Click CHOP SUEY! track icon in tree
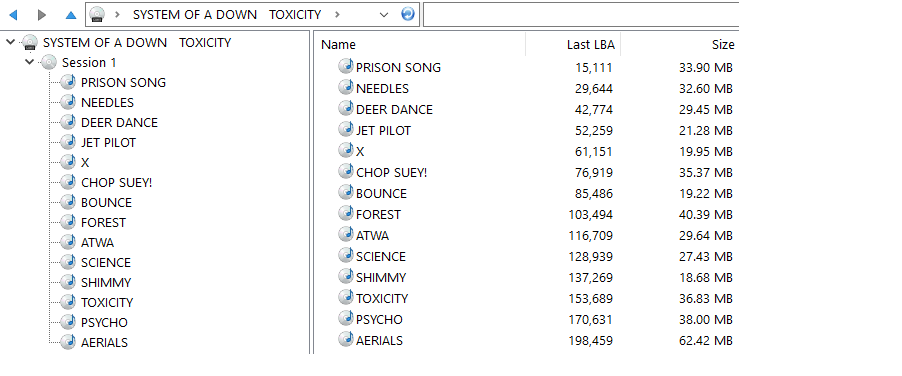 click(68, 182)
